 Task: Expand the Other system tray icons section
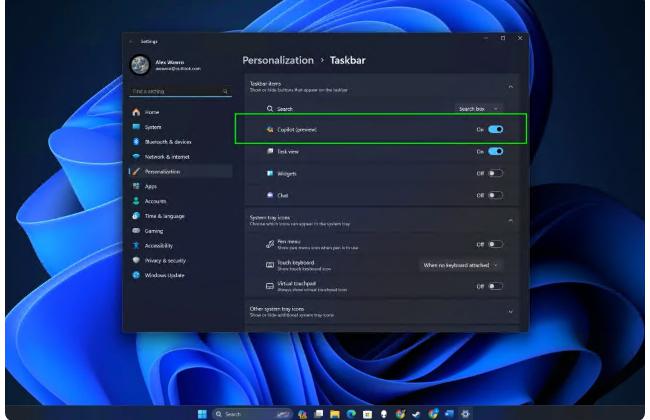coord(511,312)
